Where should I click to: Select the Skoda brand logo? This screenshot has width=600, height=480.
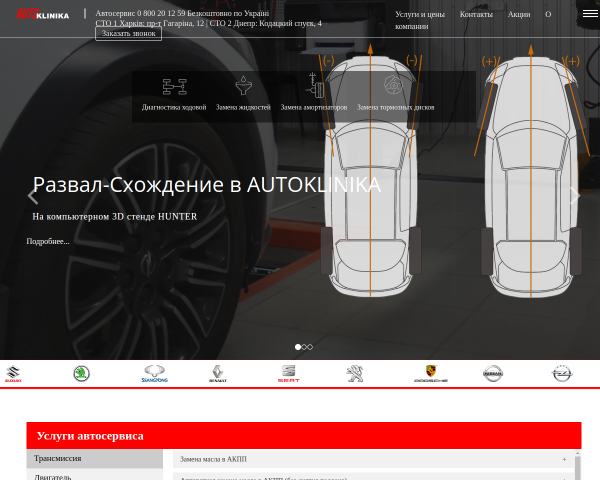82,374
